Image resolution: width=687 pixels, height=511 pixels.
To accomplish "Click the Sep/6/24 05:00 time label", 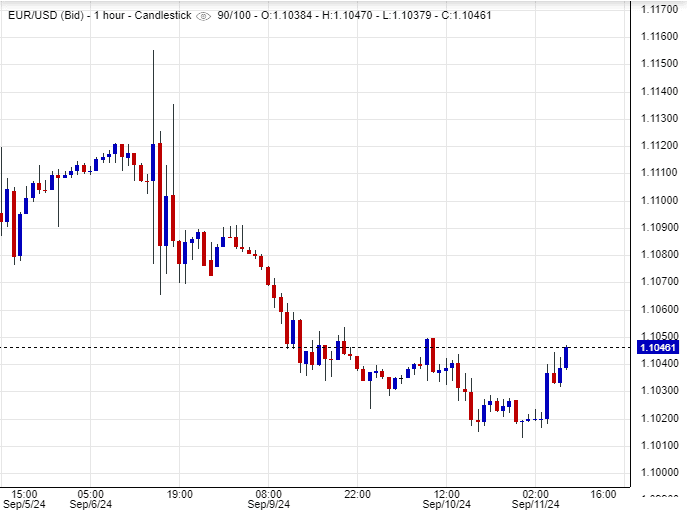I will click(90, 499).
